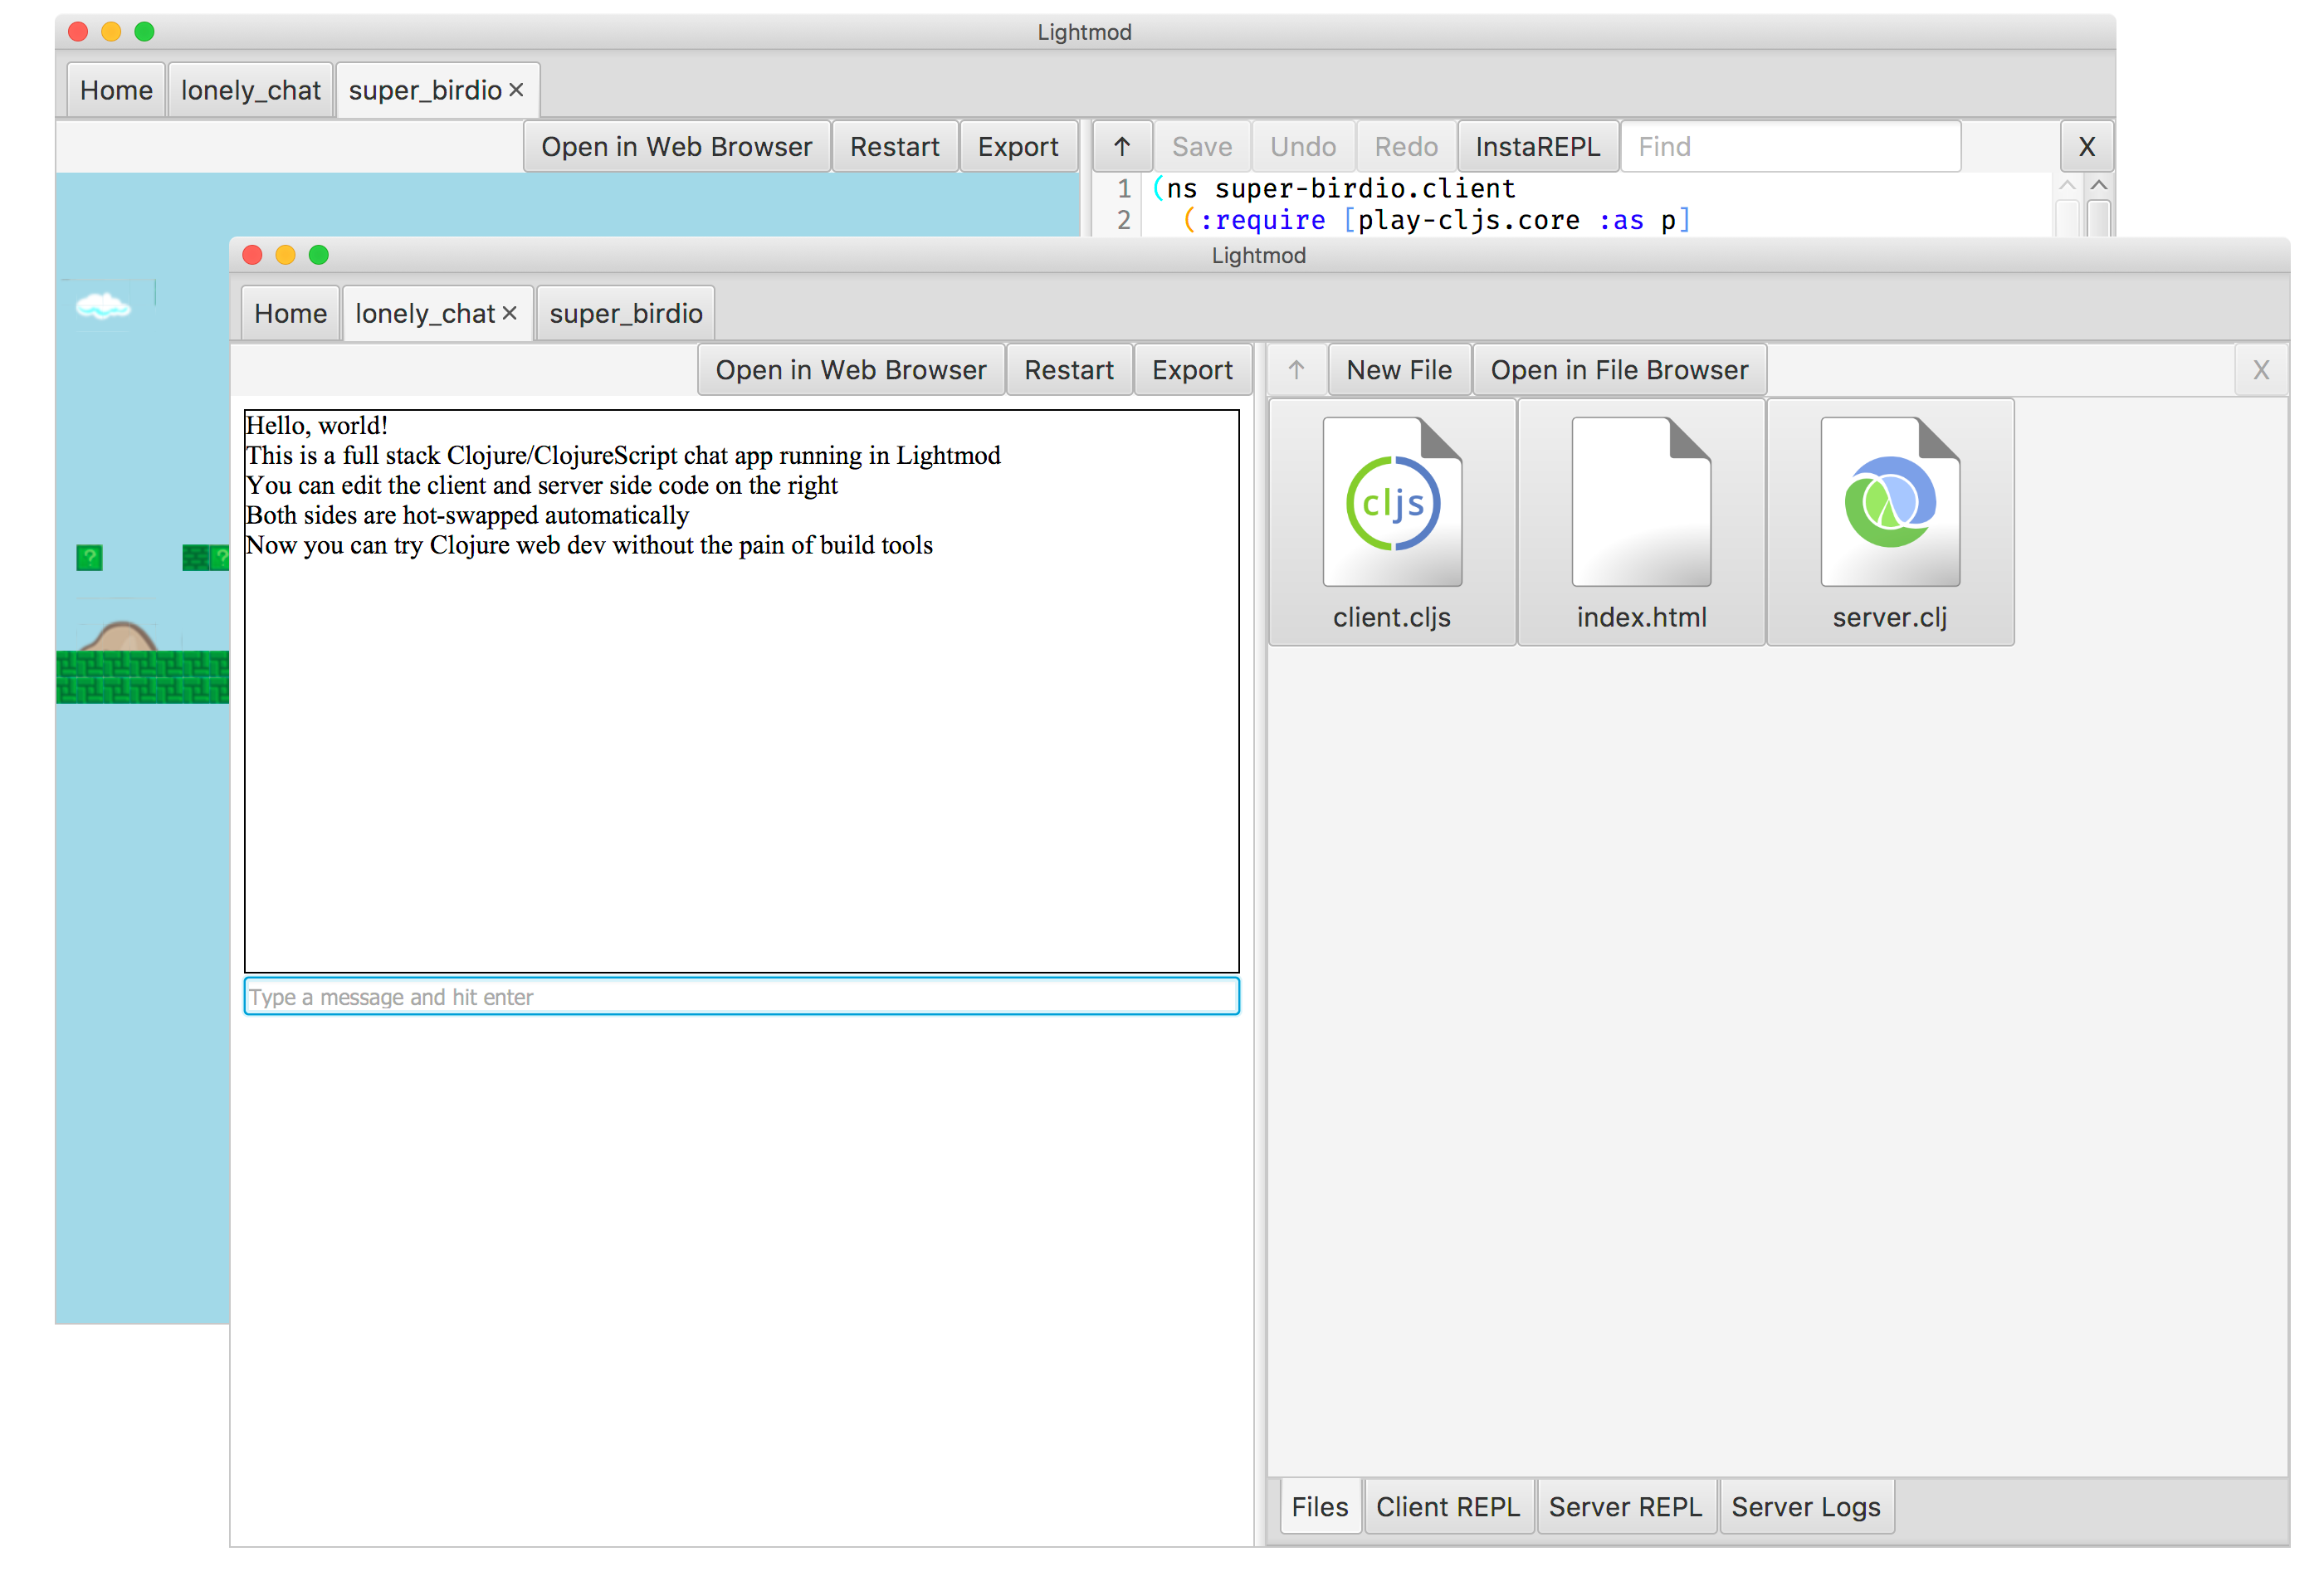Close the lonely_chat tab with its x

tap(510, 313)
